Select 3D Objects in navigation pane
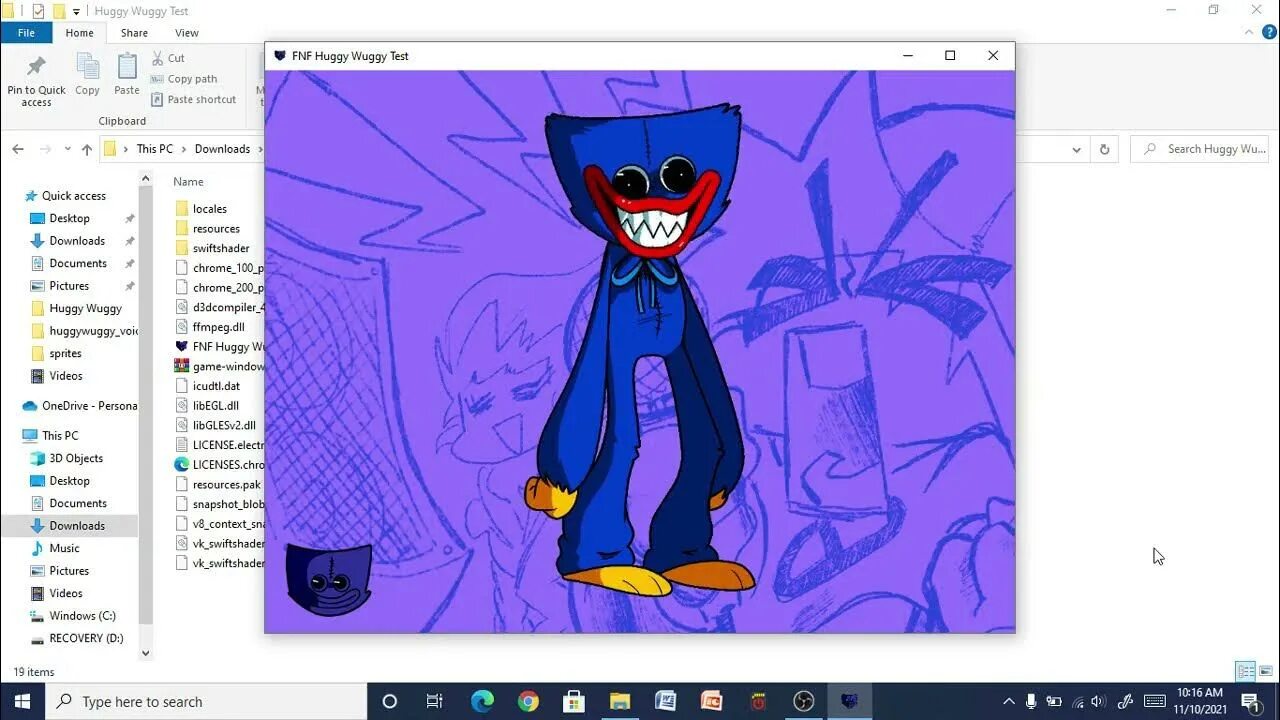1280x720 pixels. [x=76, y=458]
